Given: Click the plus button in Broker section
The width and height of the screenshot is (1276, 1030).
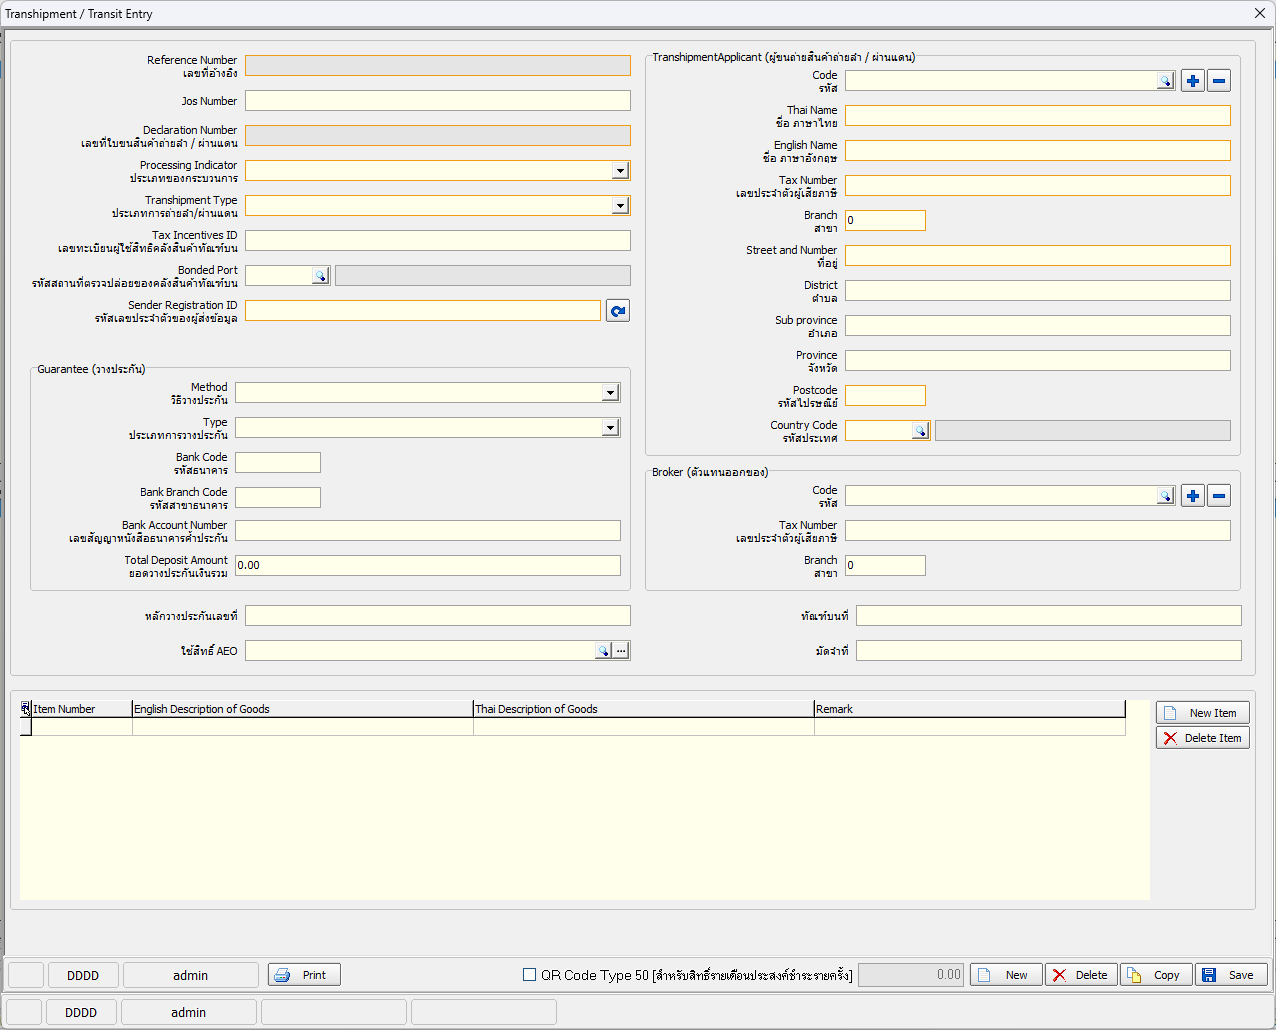Looking at the screenshot, I should coord(1192,496).
